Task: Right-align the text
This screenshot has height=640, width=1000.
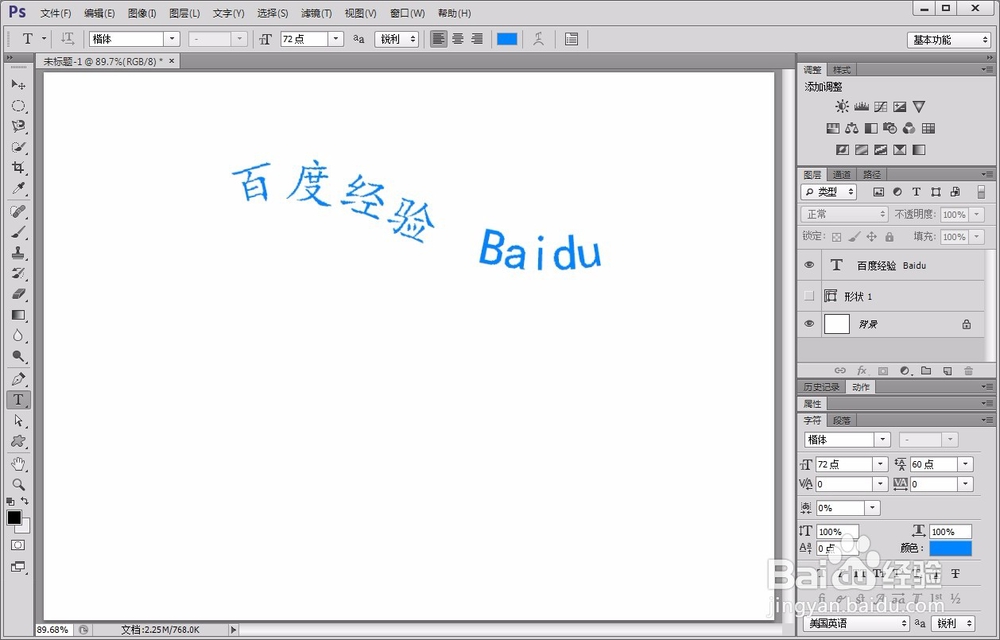Action: pos(476,39)
